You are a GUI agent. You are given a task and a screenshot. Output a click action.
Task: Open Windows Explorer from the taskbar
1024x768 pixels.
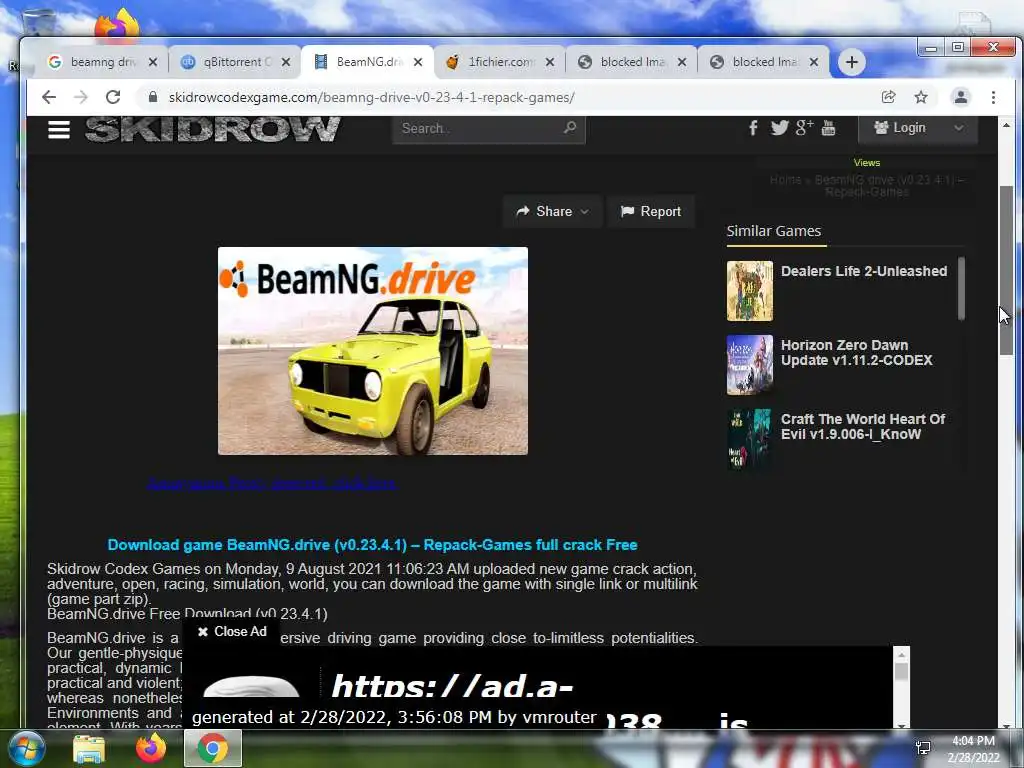click(89, 748)
